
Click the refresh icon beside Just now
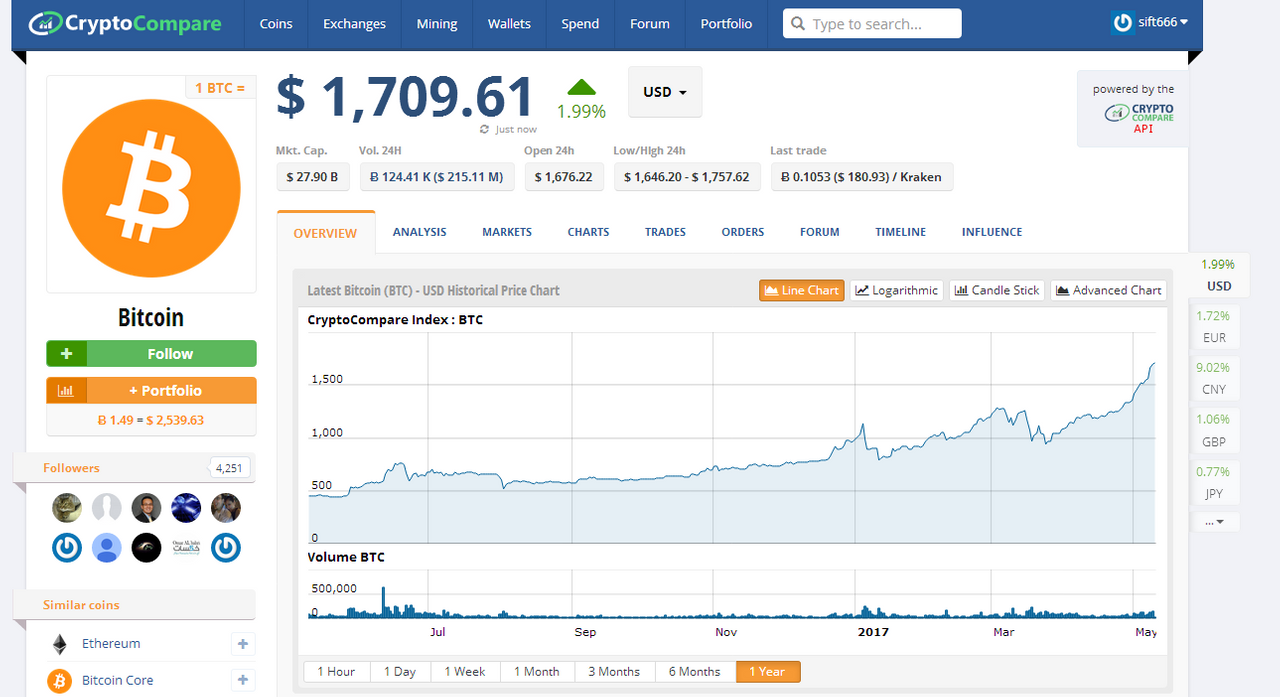coord(485,129)
